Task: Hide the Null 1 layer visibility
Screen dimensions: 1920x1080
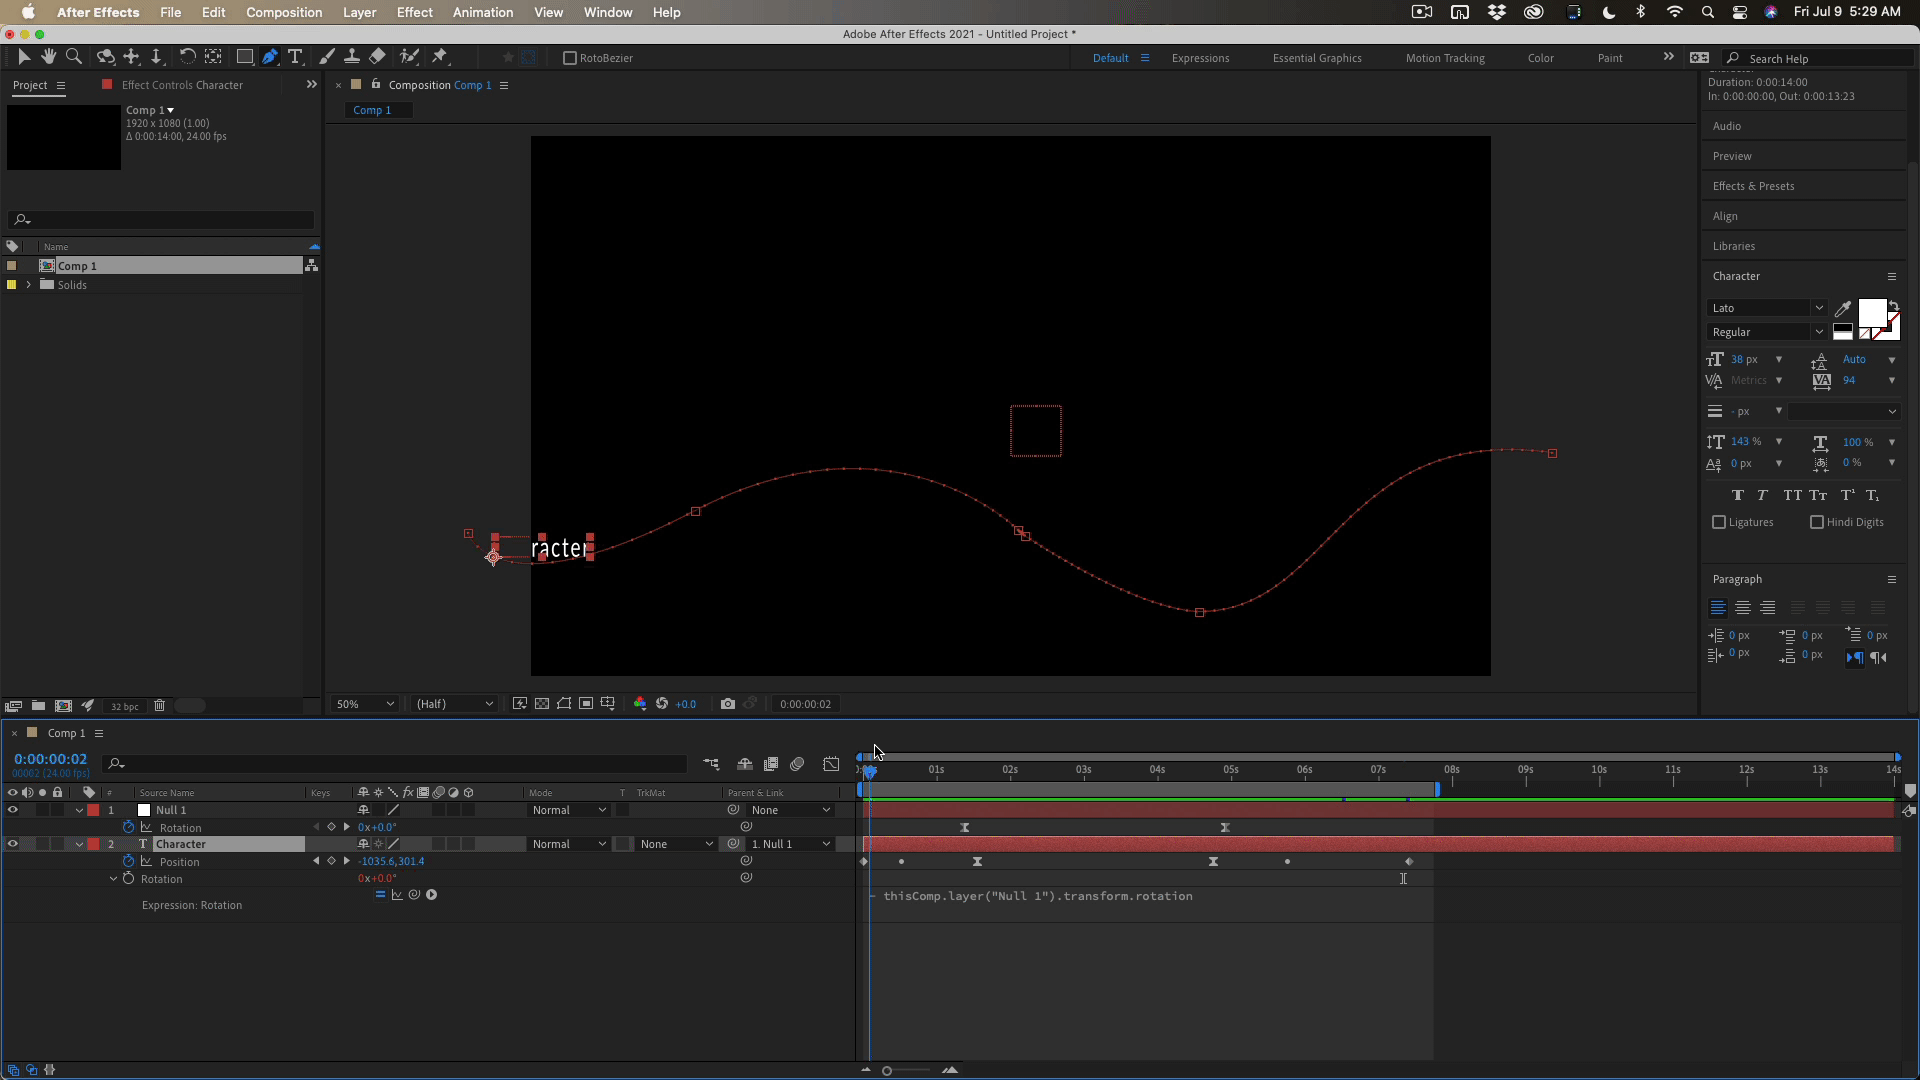Action: click(x=12, y=810)
